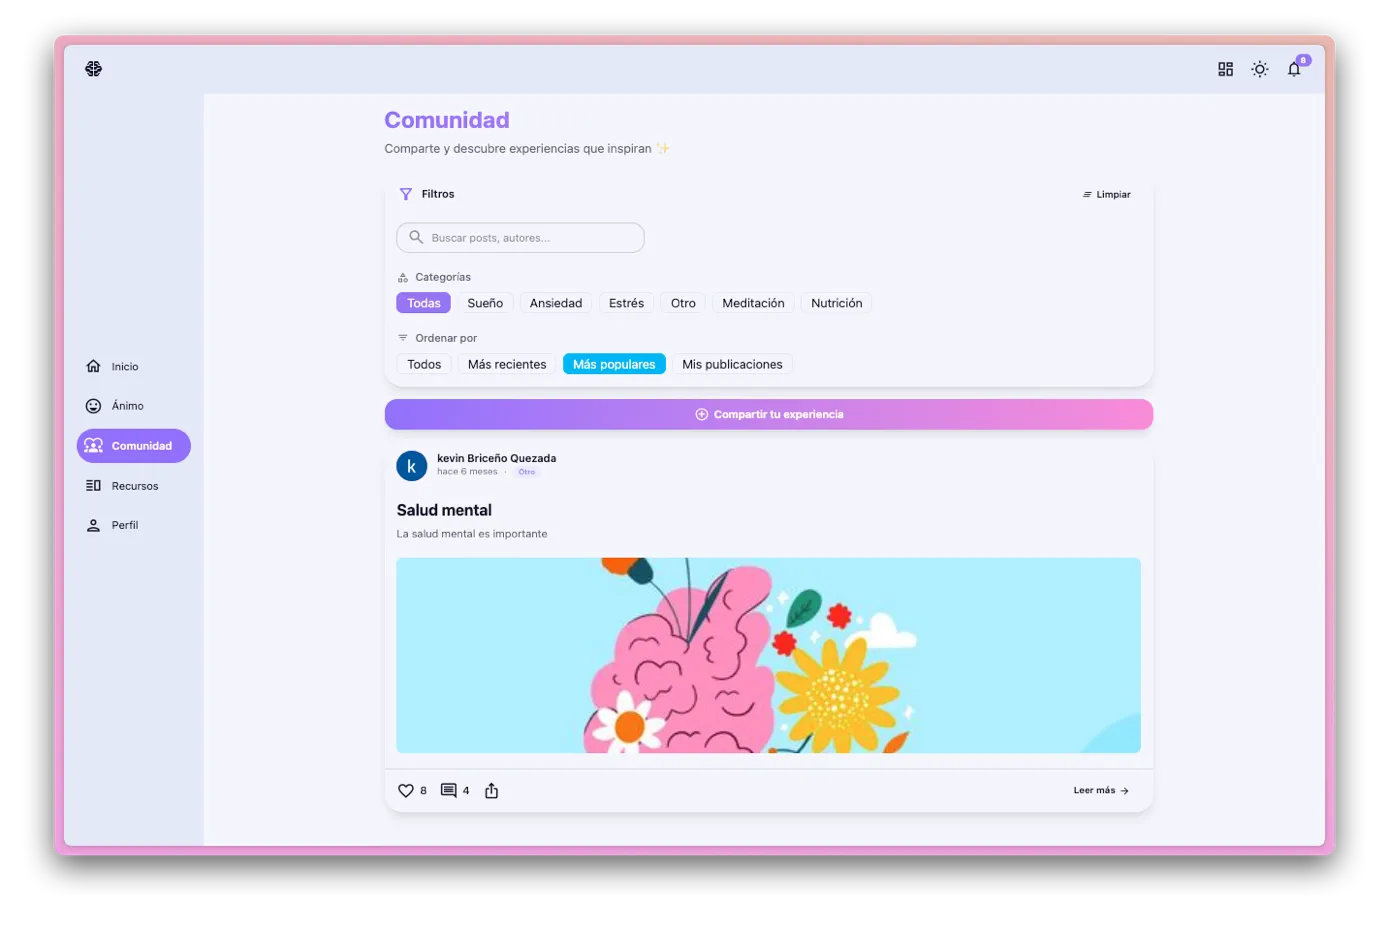This screenshot has width=1389, height=927.
Task: Show only Mis publicaciones
Action: [732, 365]
